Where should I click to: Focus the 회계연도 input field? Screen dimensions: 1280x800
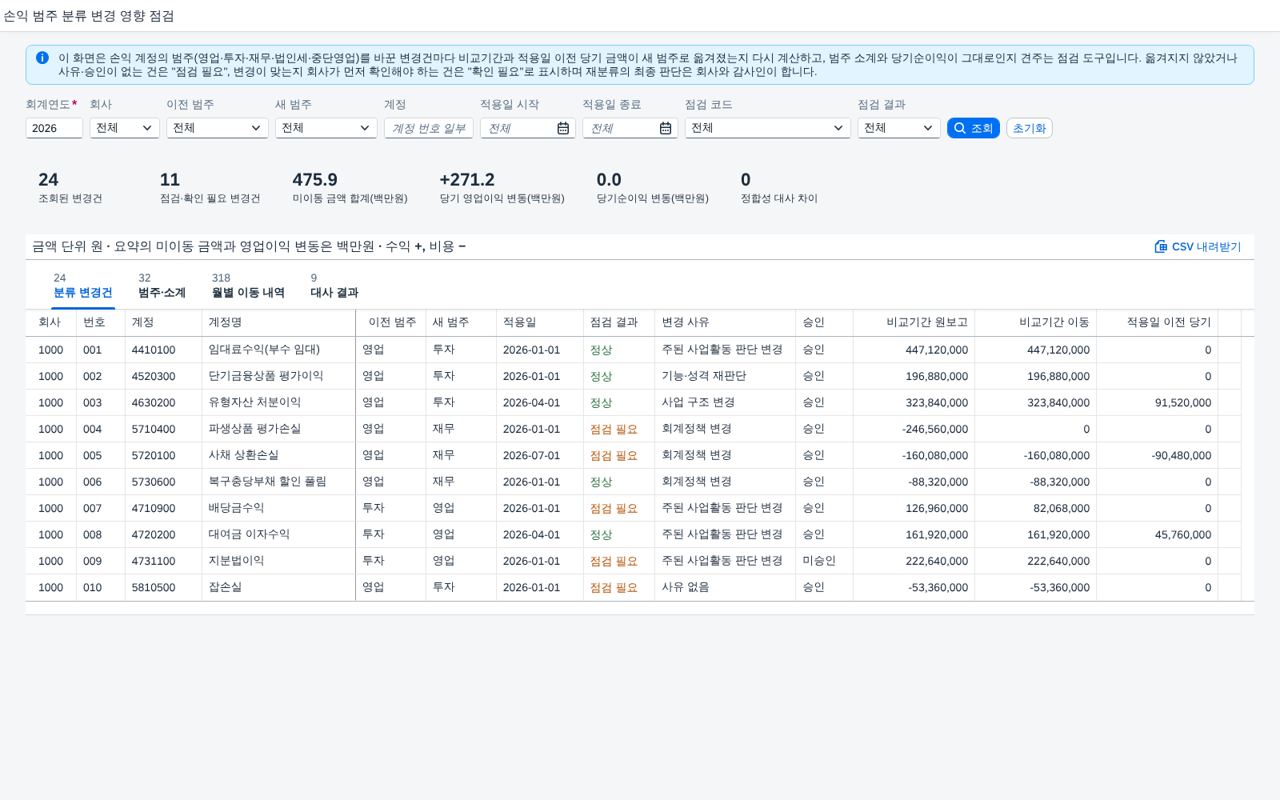(x=54, y=128)
